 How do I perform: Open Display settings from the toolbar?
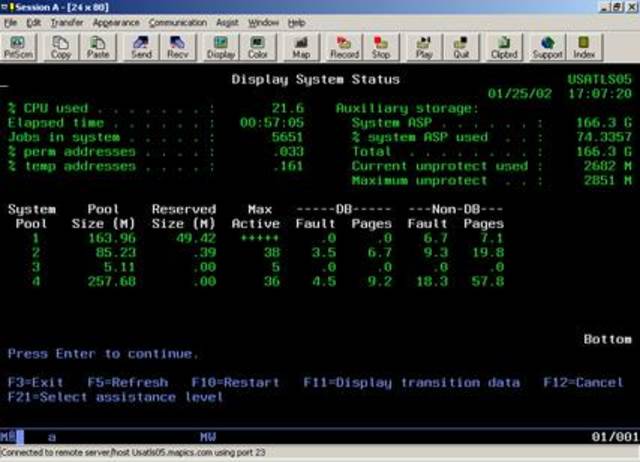(221, 48)
